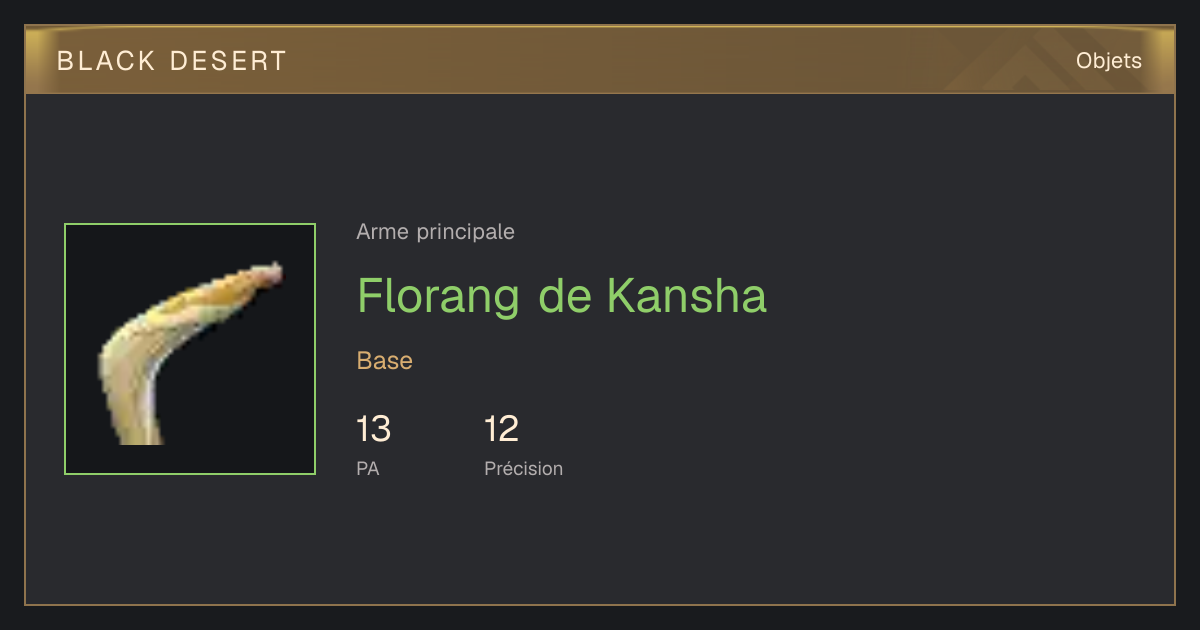Click the word Arme in the item type

(383, 232)
